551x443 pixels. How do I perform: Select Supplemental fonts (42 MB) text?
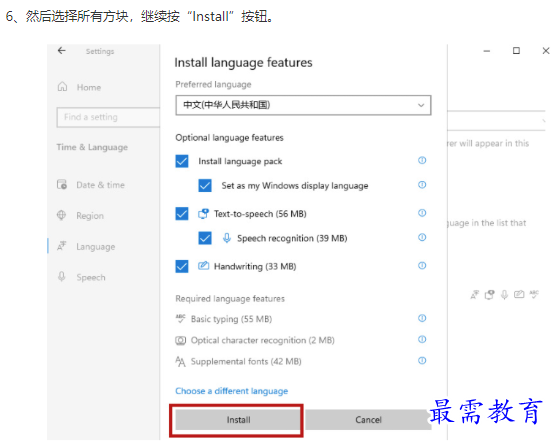coord(246,361)
